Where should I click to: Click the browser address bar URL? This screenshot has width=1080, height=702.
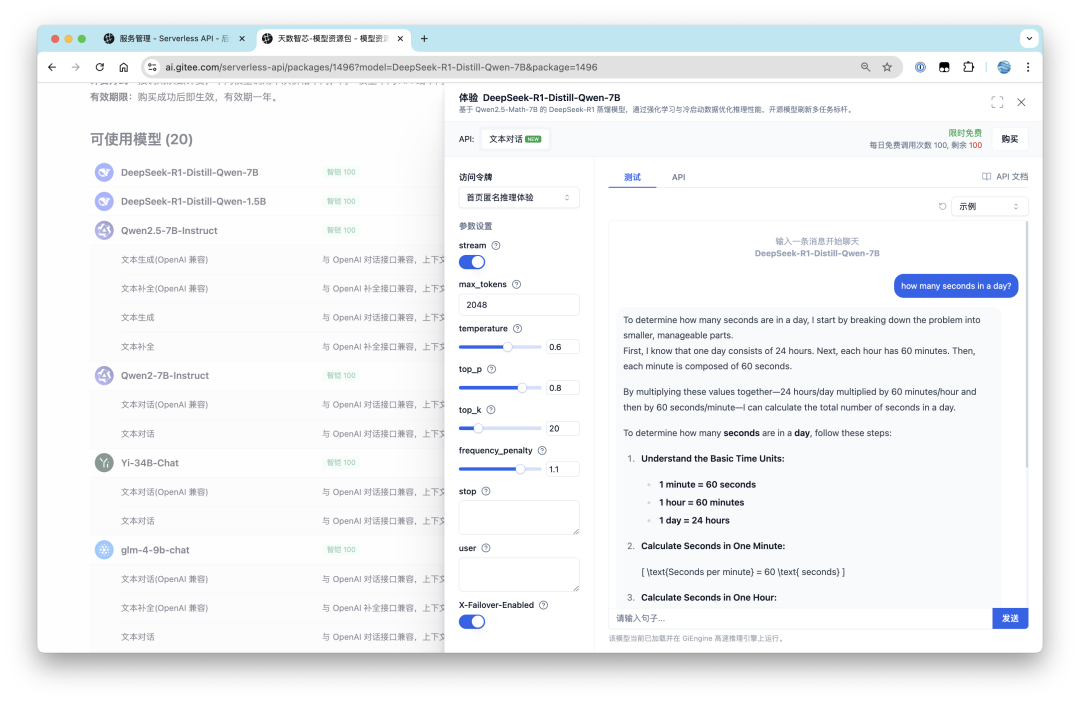[382, 67]
